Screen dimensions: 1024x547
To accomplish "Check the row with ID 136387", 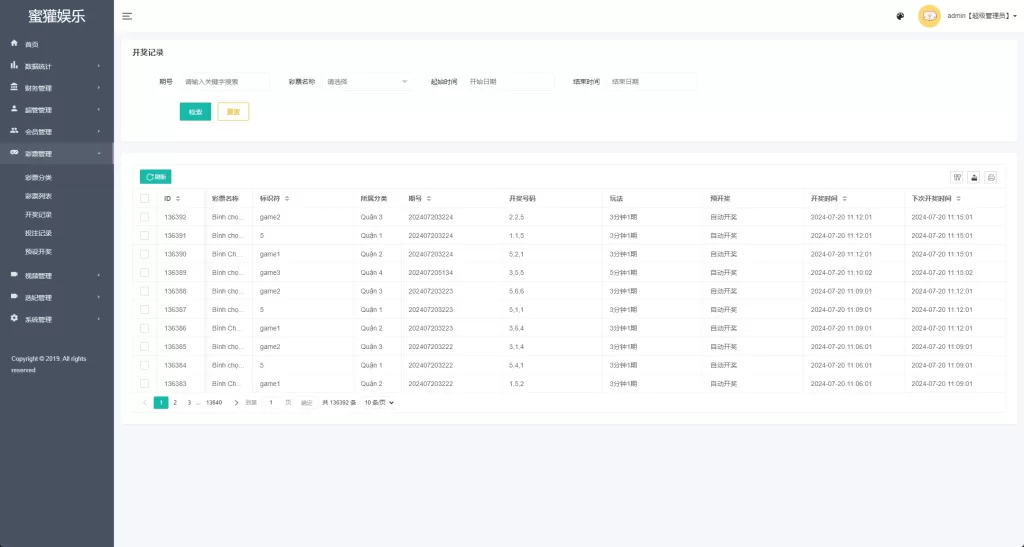I will coord(144,309).
